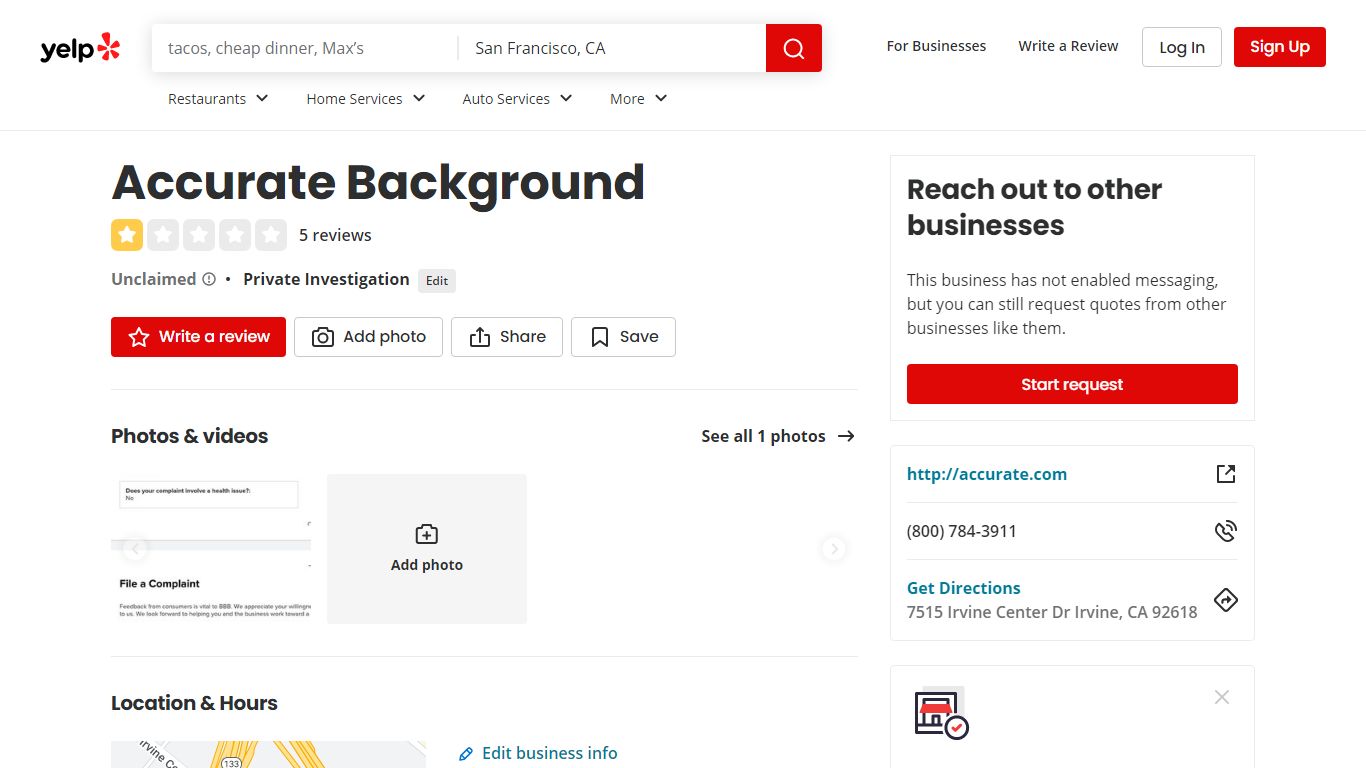
Task: Click the Add photo tile in gallery
Action: point(427,549)
